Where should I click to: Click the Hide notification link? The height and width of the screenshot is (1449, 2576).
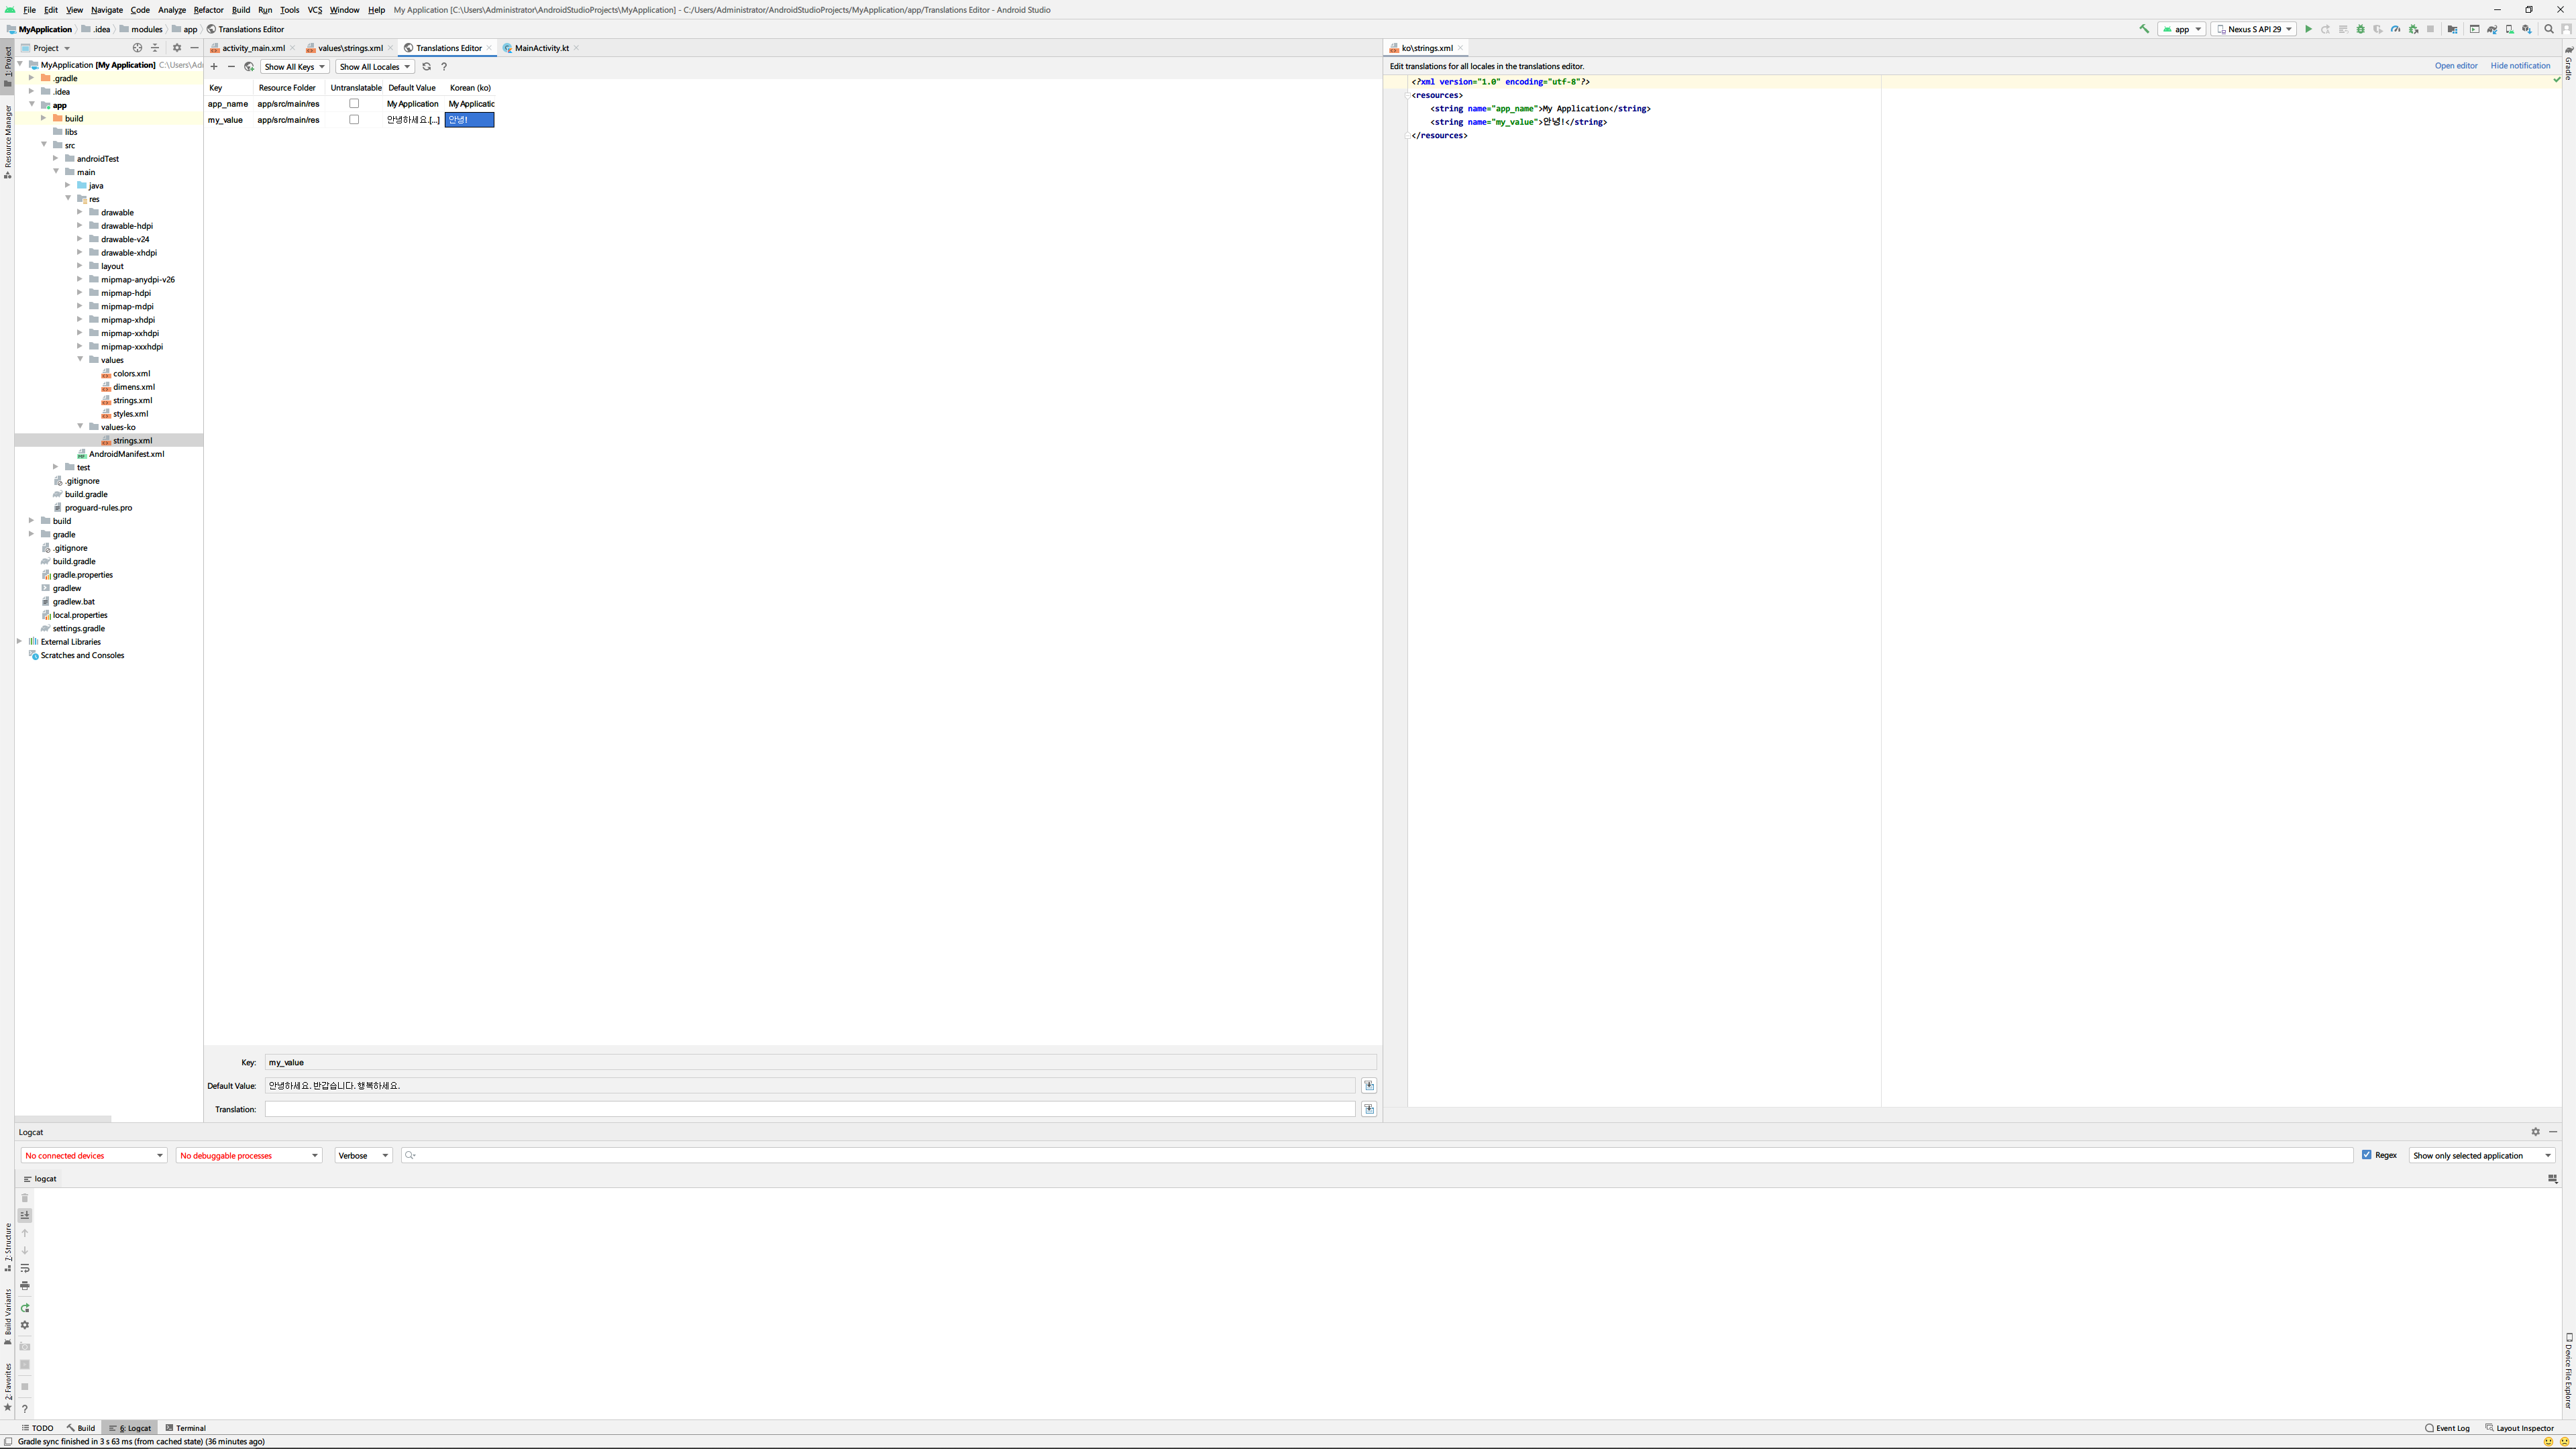pos(2520,66)
